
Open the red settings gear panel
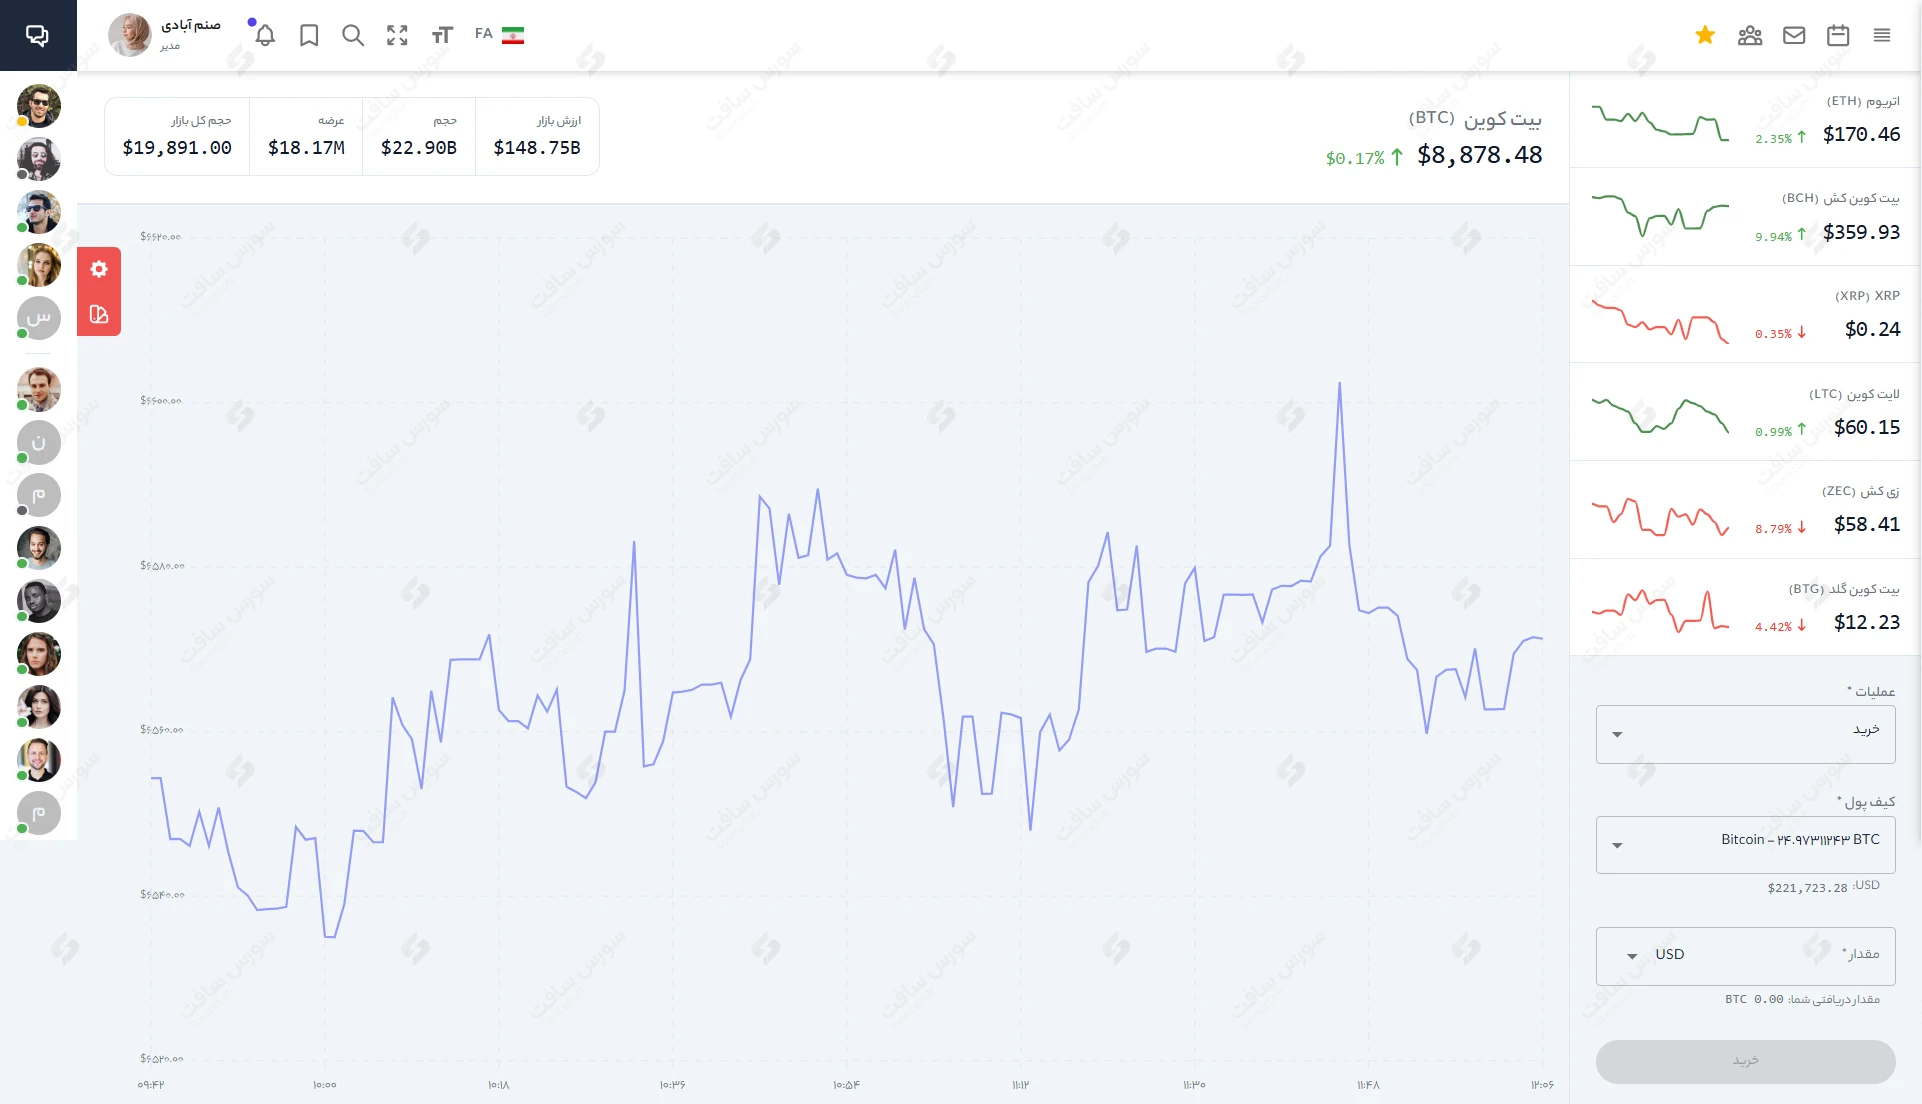coord(99,269)
